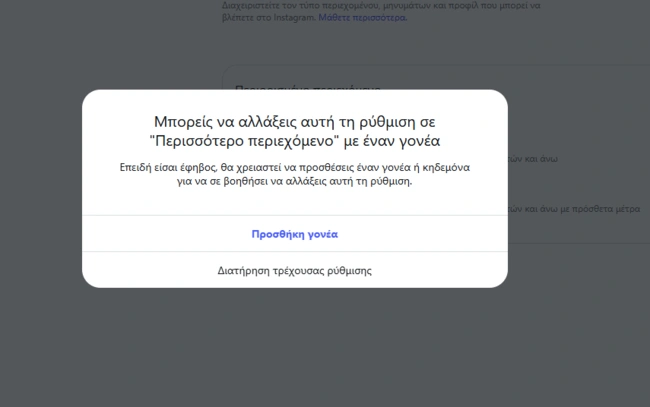Click the dimmed backdrop below the dialog
The width and height of the screenshot is (650, 407).
click(294, 350)
